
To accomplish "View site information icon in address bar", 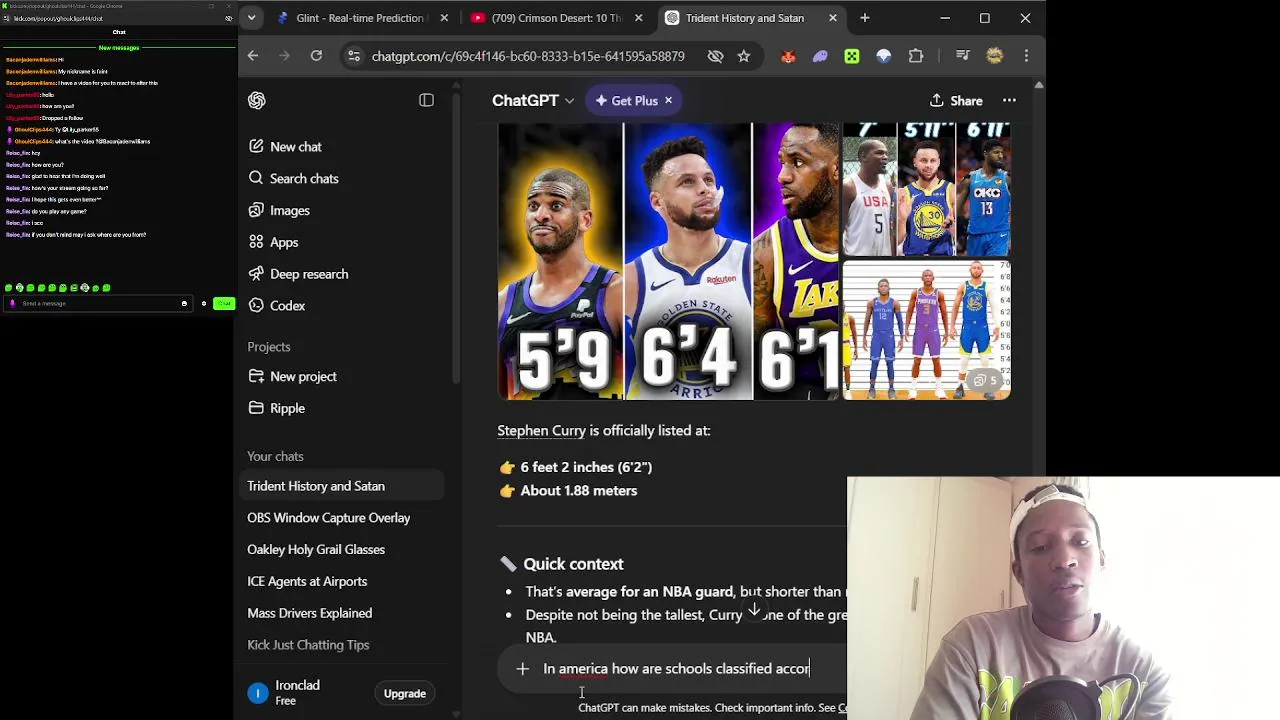I will 353,56.
